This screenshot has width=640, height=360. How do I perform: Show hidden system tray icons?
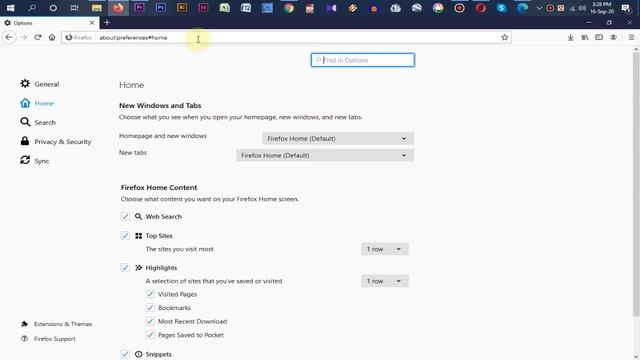(x=539, y=8)
